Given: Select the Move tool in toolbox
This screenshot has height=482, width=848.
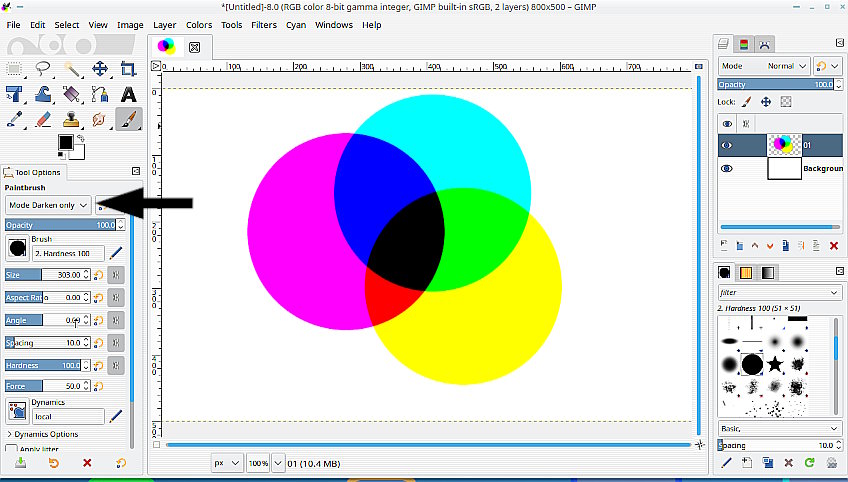Looking at the screenshot, I should click(x=100, y=69).
